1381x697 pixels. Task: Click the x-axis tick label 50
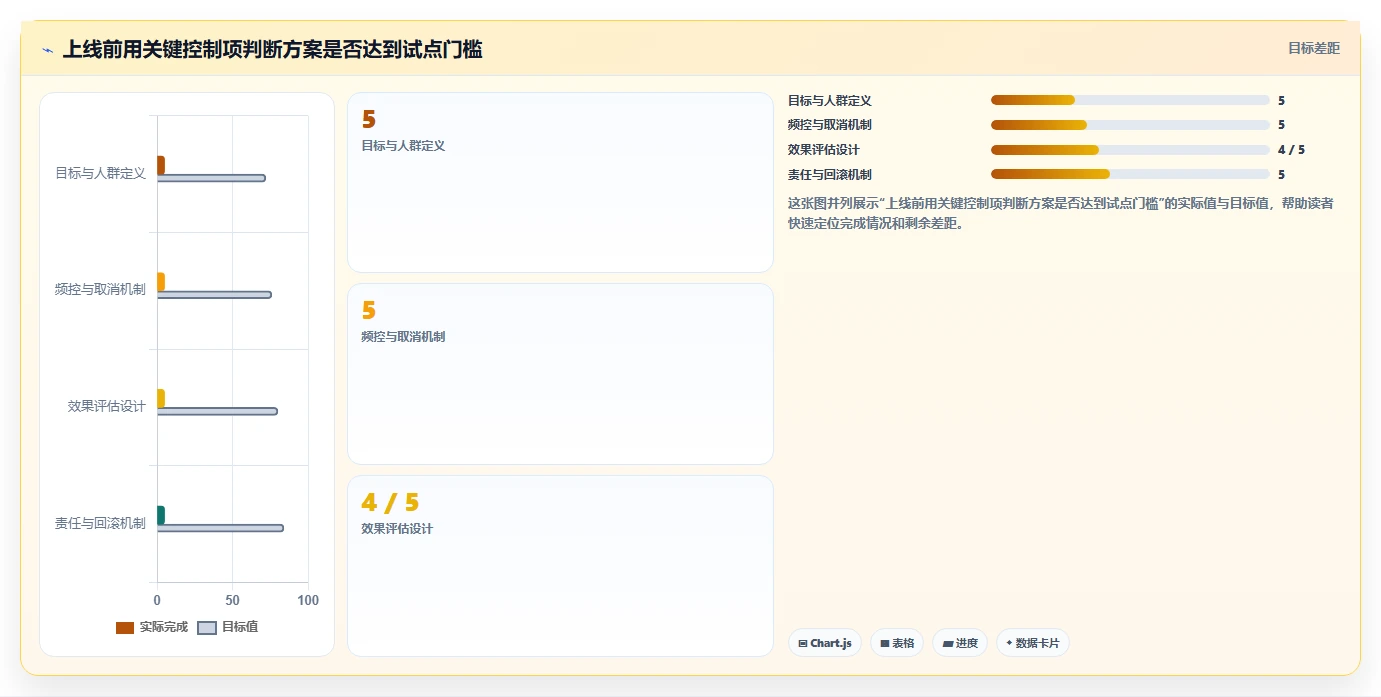(x=232, y=600)
